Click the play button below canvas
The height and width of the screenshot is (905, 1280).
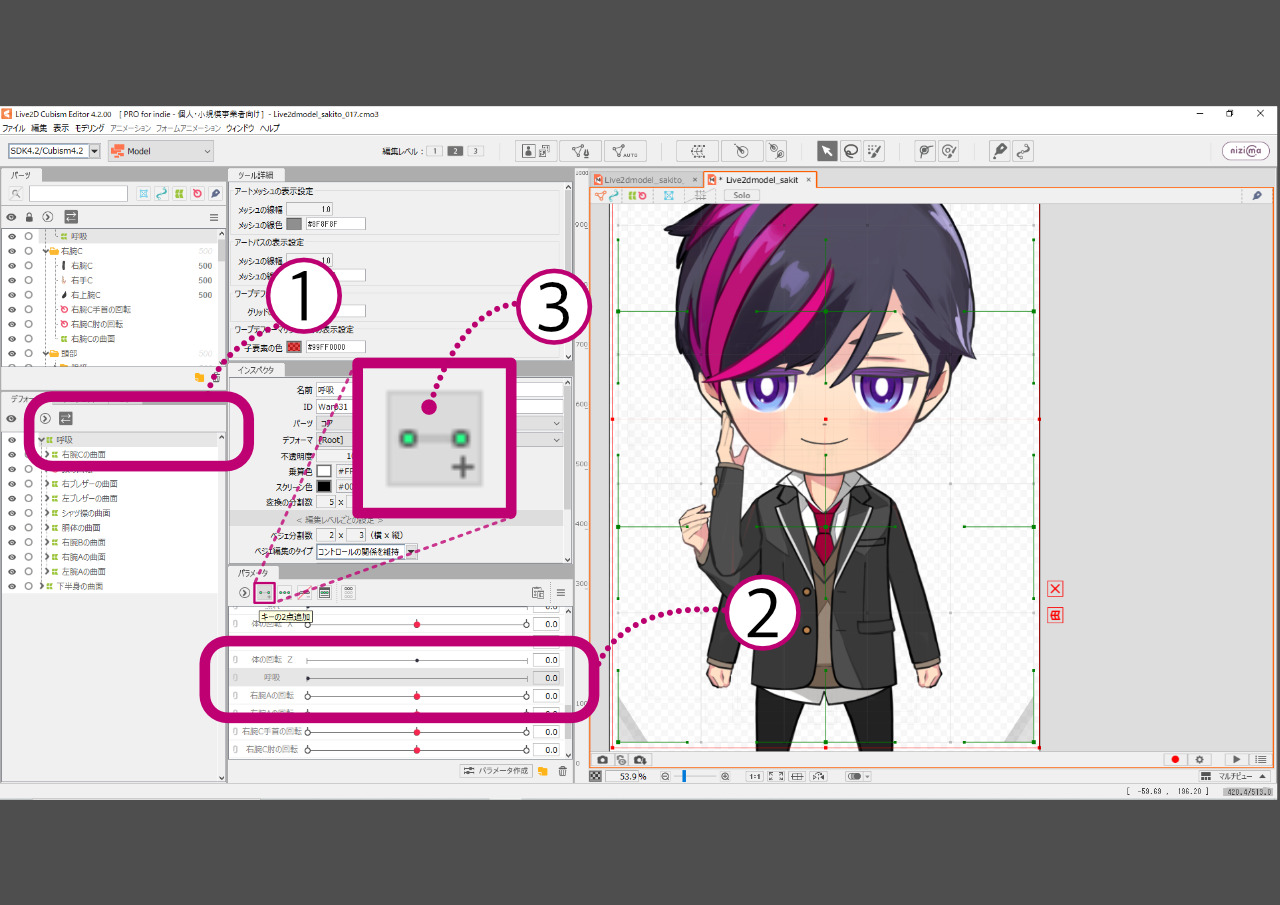(x=1237, y=760)
